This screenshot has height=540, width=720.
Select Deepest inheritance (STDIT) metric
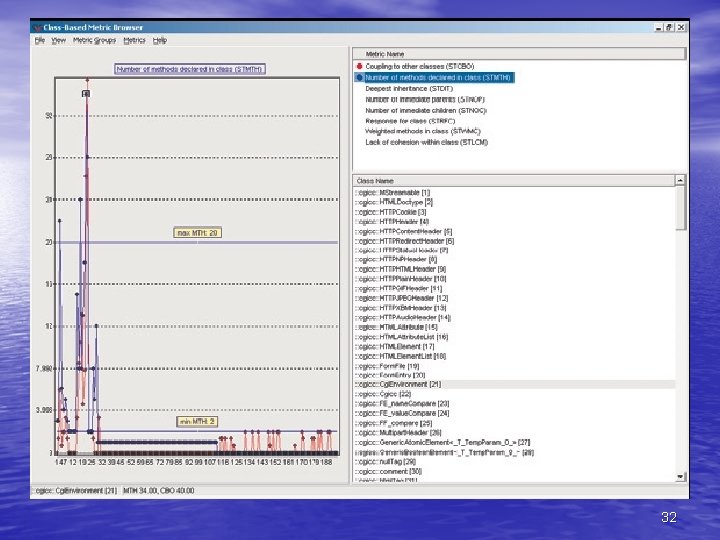409,89
